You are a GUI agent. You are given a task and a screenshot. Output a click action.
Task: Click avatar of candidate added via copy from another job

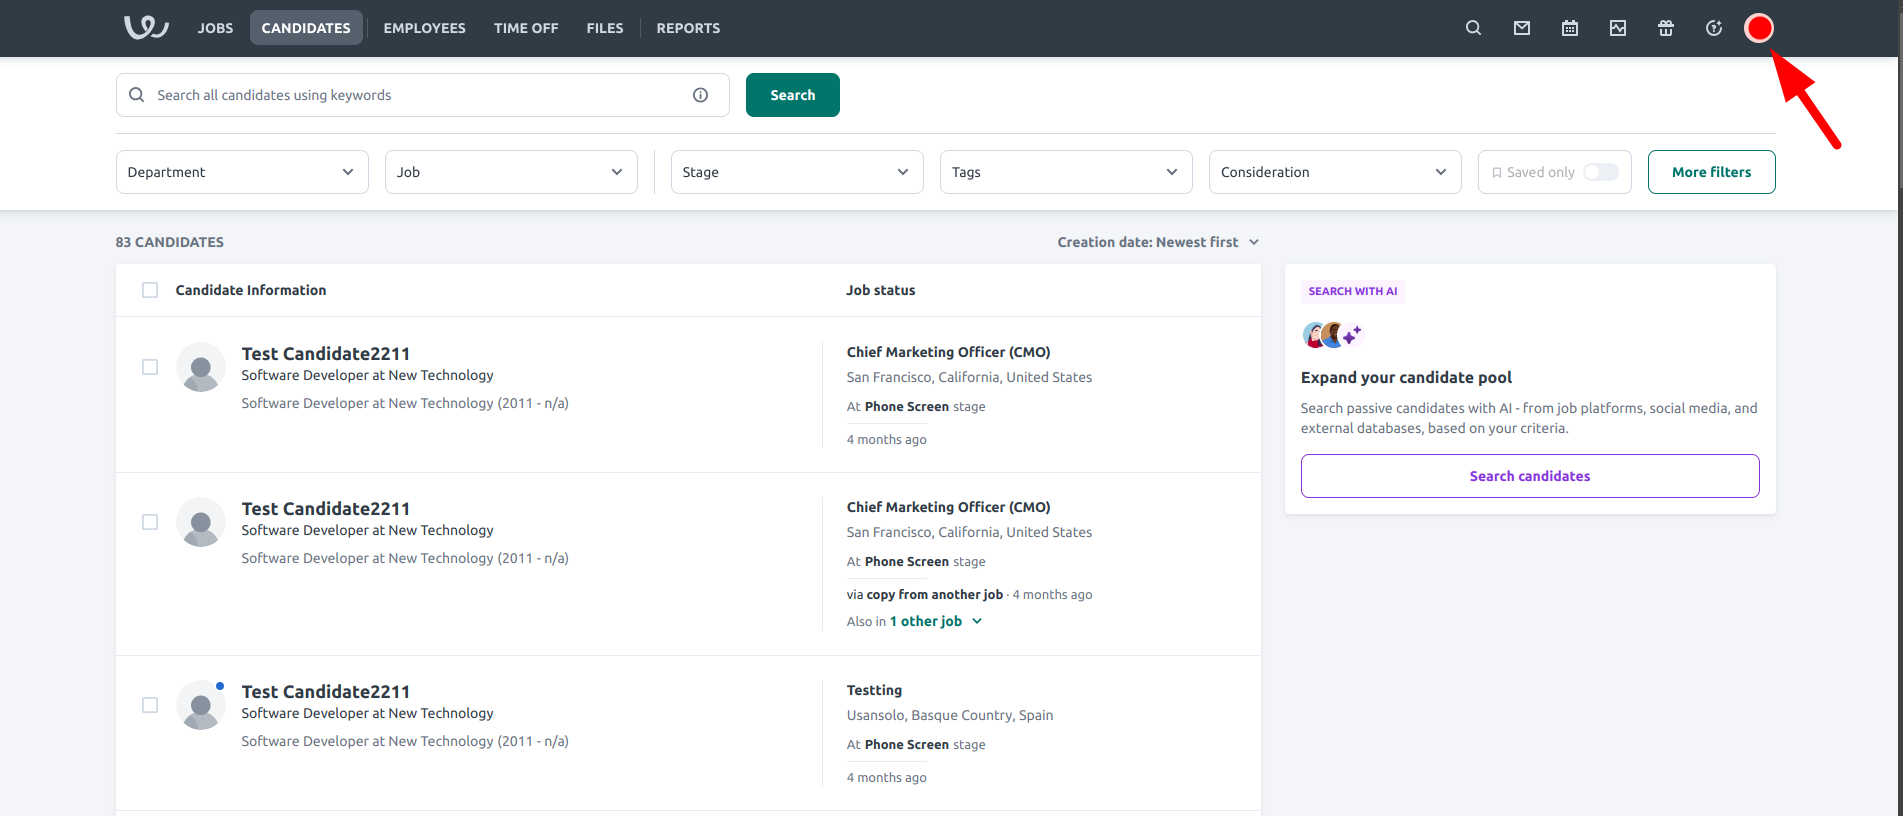(201, 522)
